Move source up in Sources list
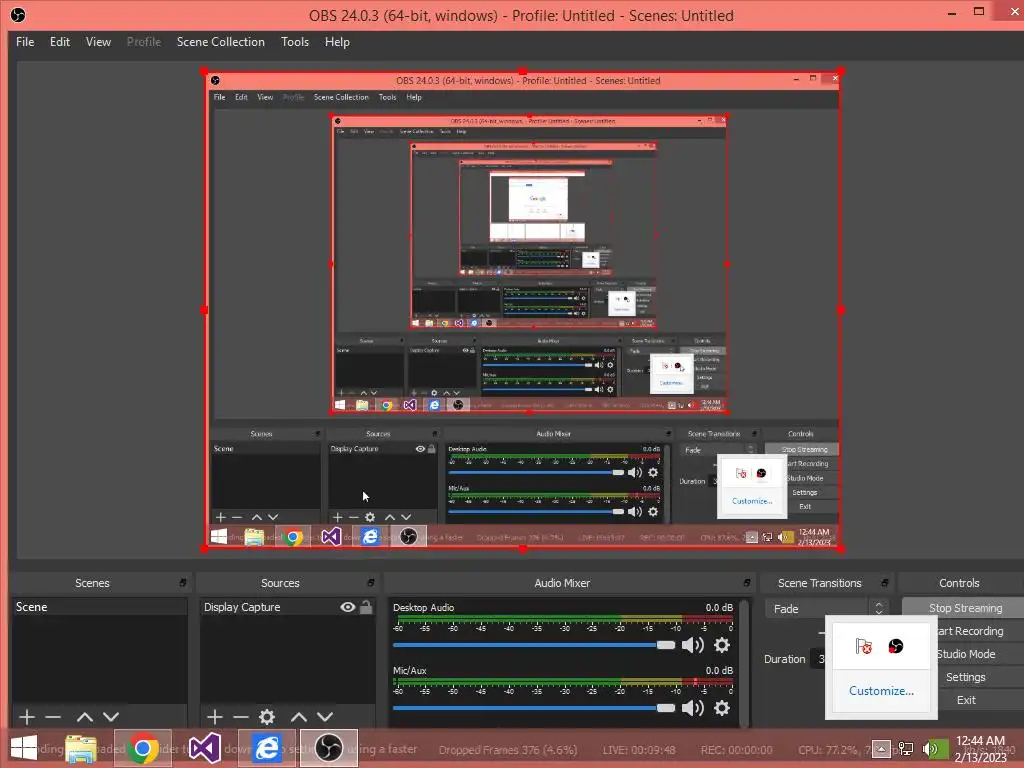The image size is (1024, 768). (298, 717)
